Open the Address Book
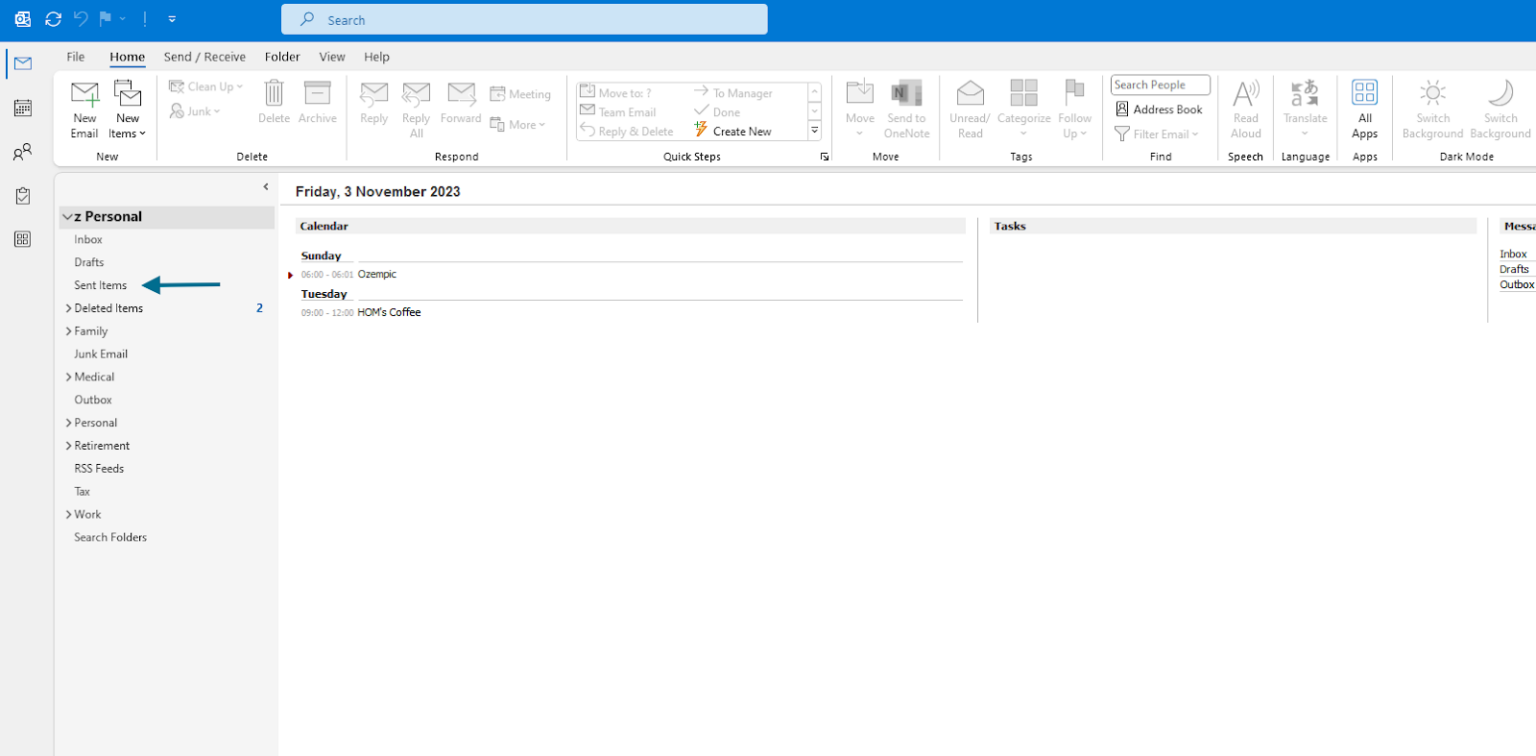Screen dimensions: 1536x756 point(1159,109)
